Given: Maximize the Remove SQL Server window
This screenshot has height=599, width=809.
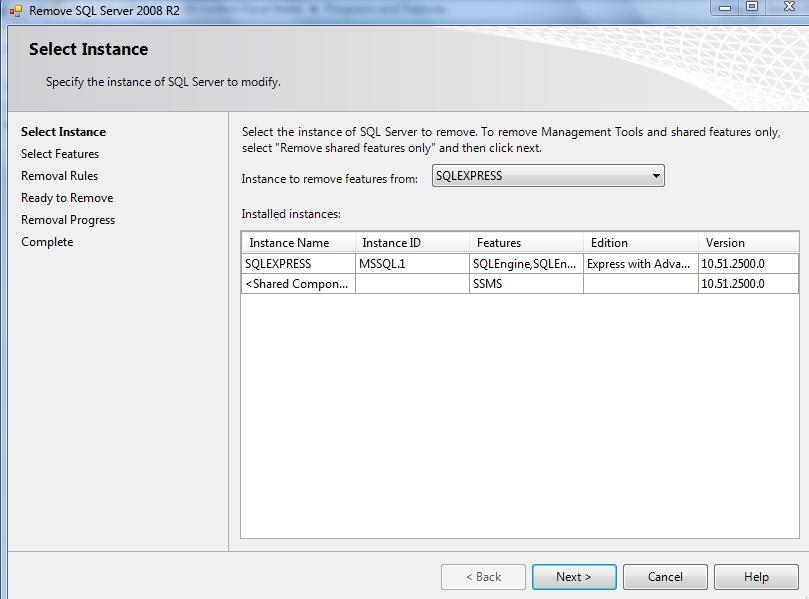Looking at the screenshot, I should pyautogui.click(x=752, y=7).
